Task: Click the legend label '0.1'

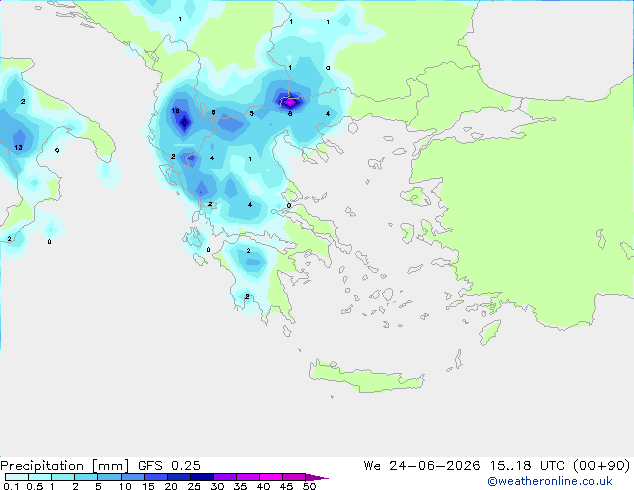Action: point(11,486)
